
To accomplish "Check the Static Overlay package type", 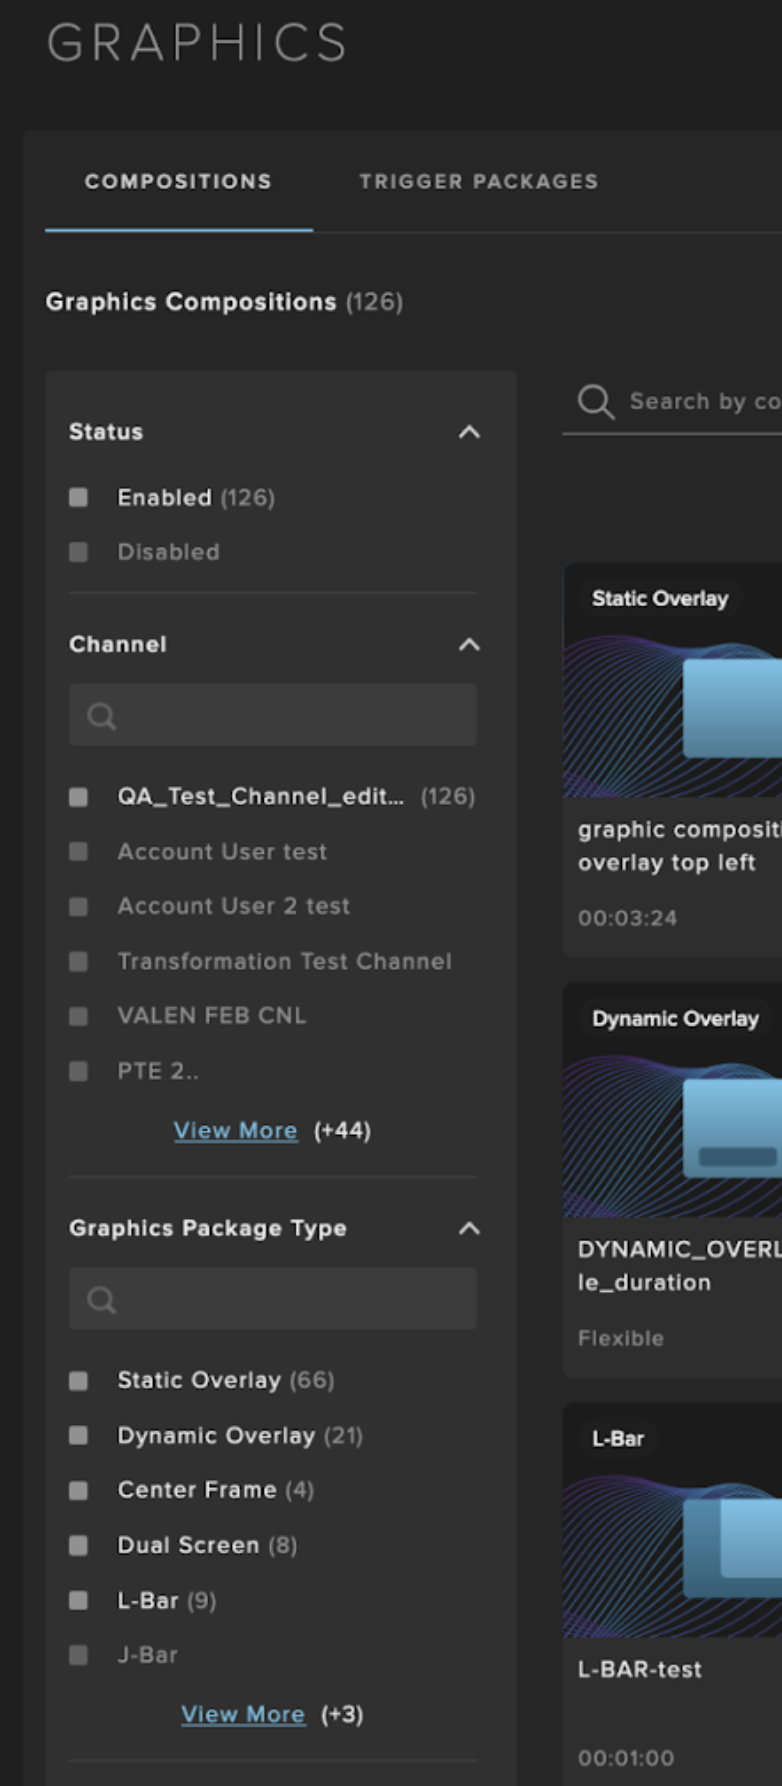I will 78,1381.
